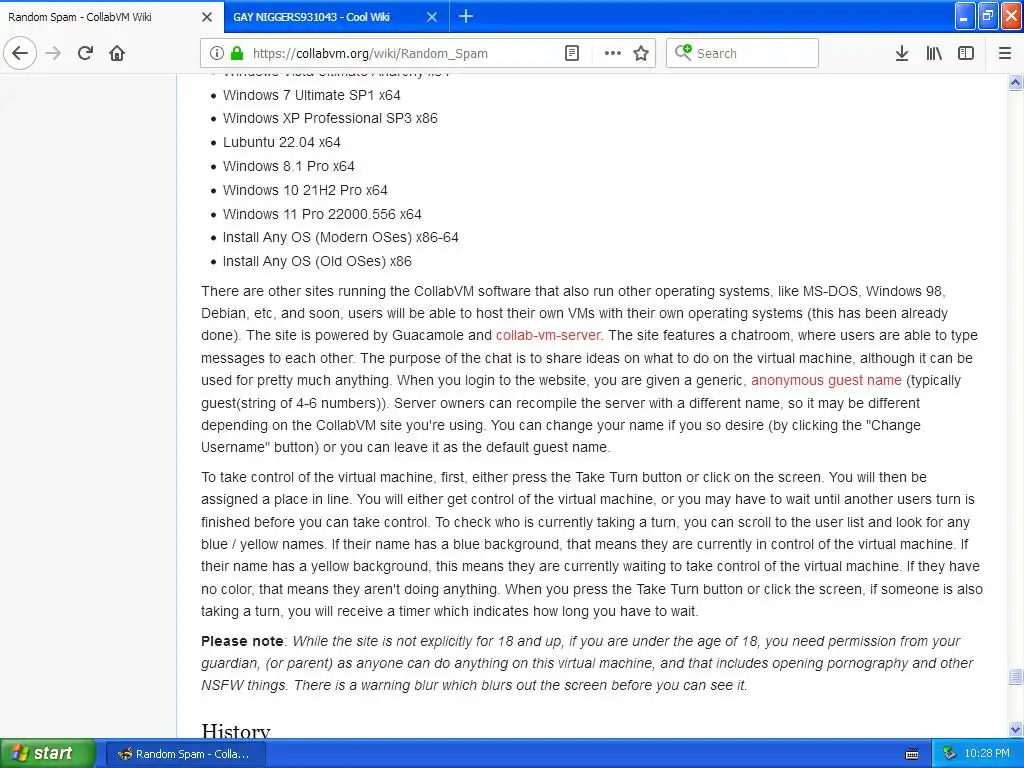Viewport: 1024px width, 768px height.
Task: Go back to the previous page
Action: (x=20, y=53)
